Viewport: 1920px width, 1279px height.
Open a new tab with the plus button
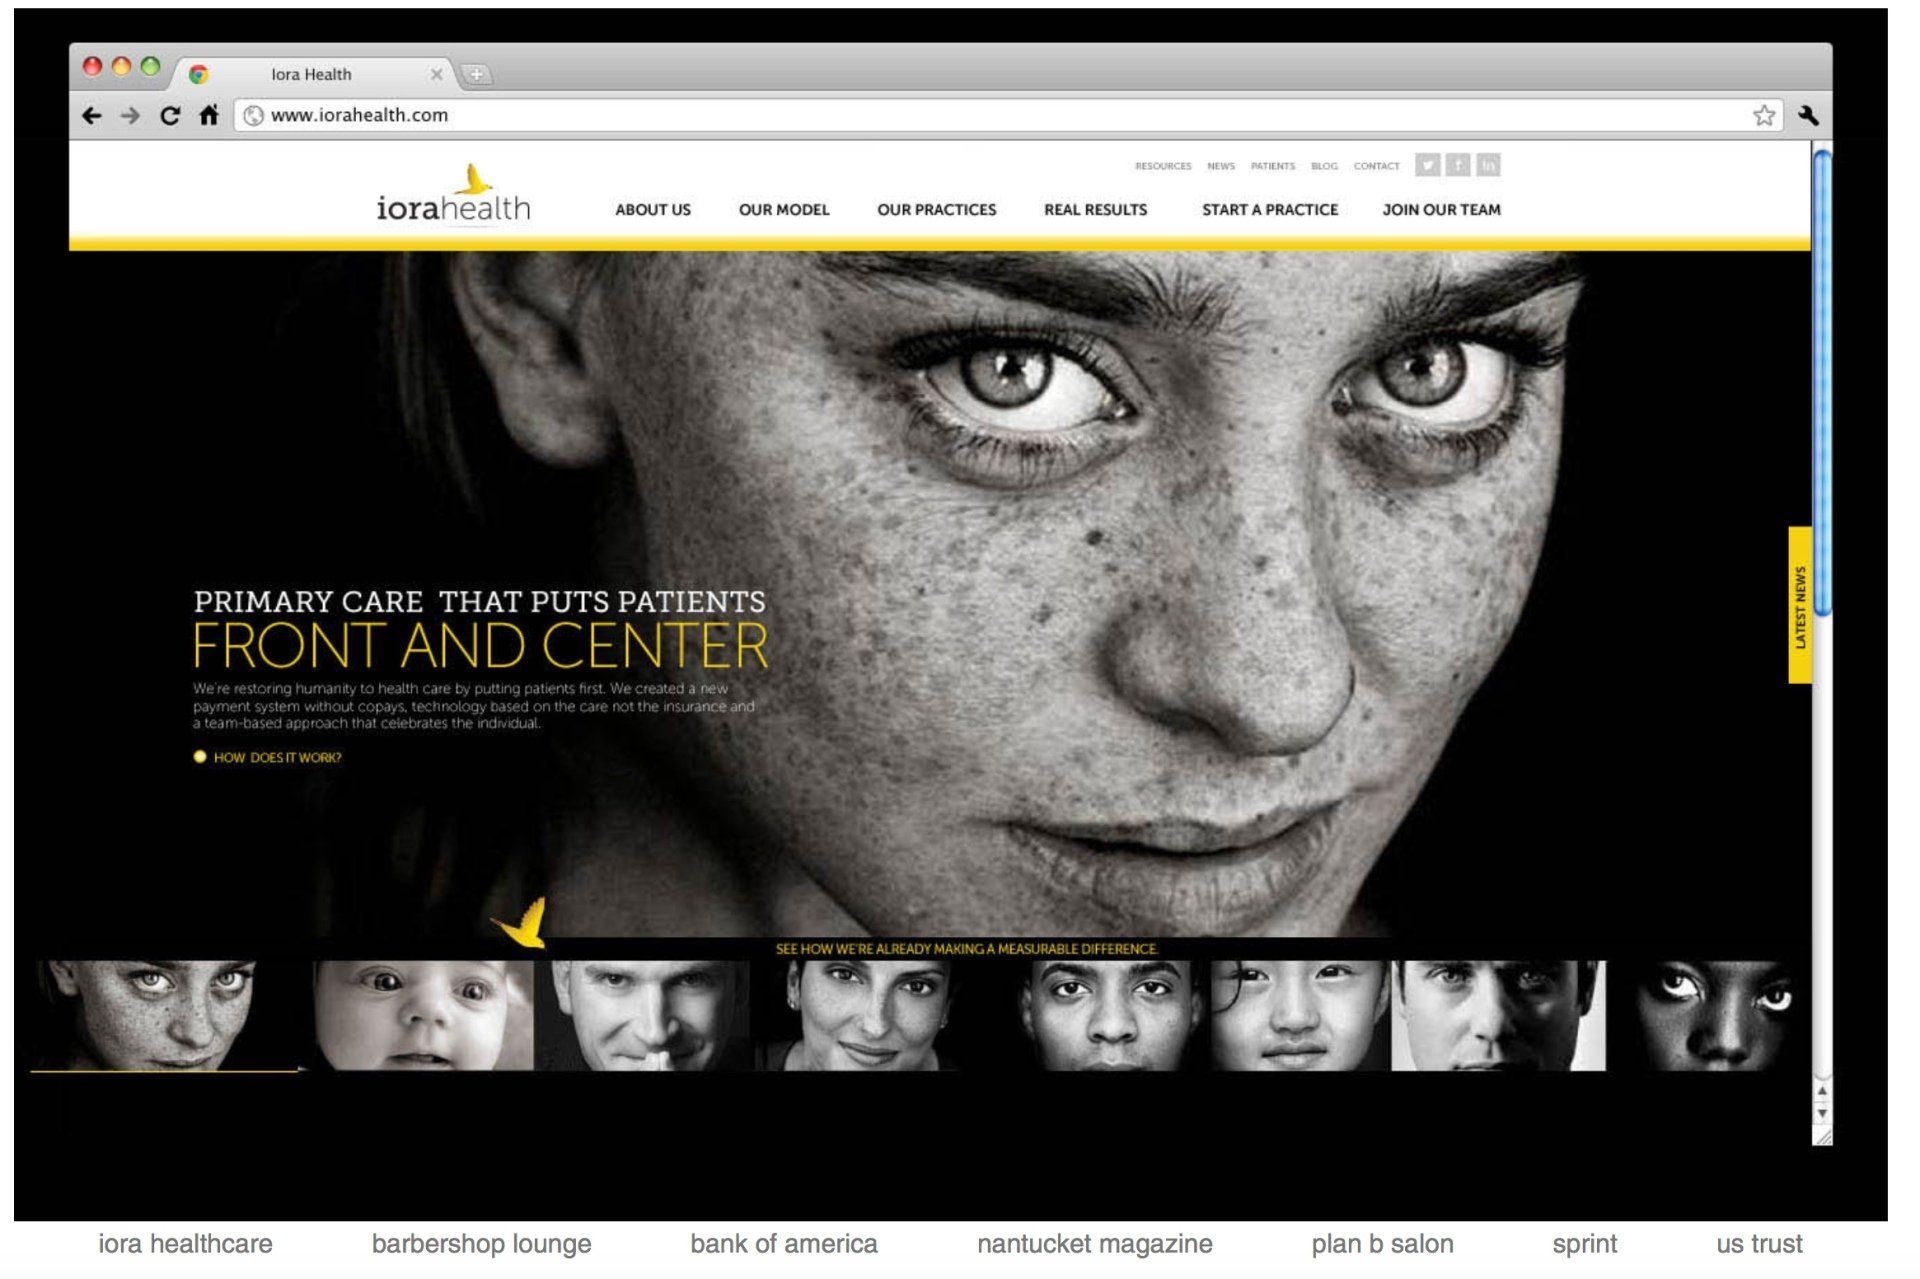point(477,74)
